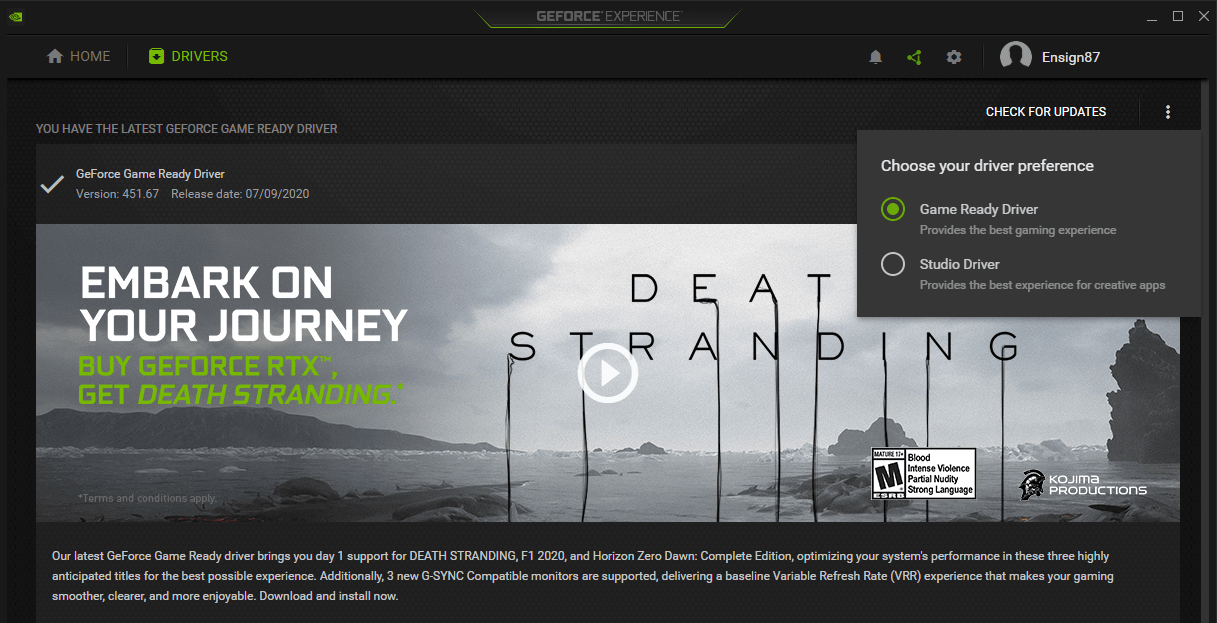Click the green share icon
The image size is (1217, 623).
coord(914,57)
